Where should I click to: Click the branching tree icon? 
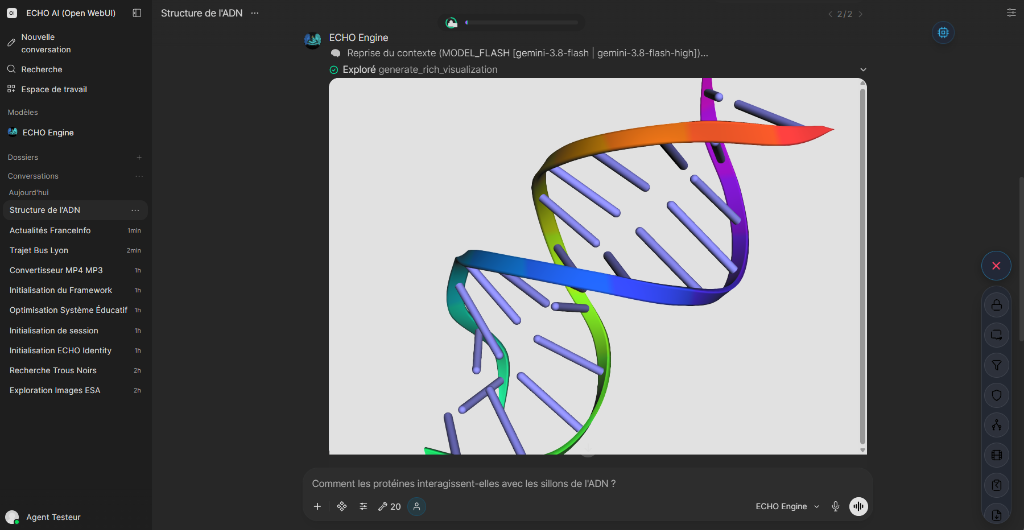[996, 426]
